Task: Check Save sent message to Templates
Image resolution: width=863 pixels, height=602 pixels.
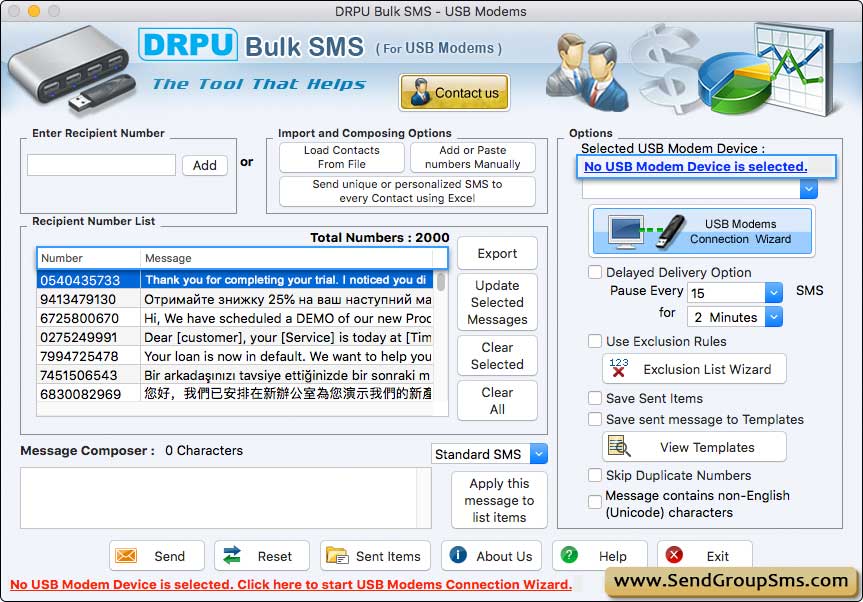Action: click(595, 419)
